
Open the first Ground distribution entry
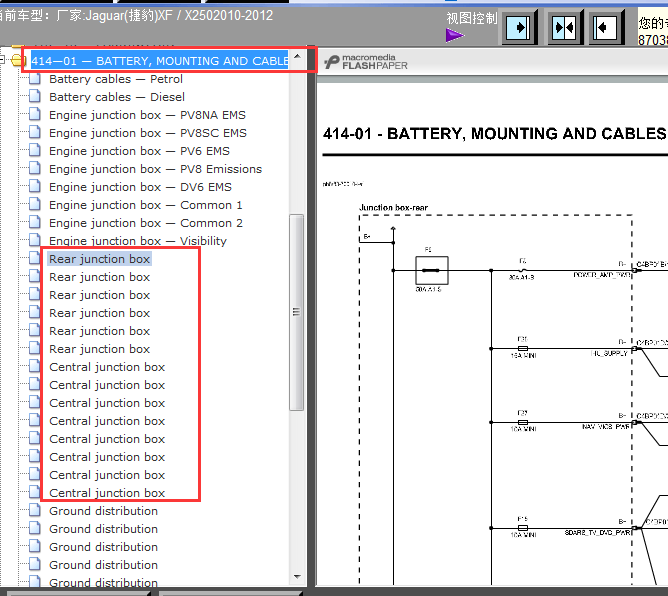(x=104, y=511)
